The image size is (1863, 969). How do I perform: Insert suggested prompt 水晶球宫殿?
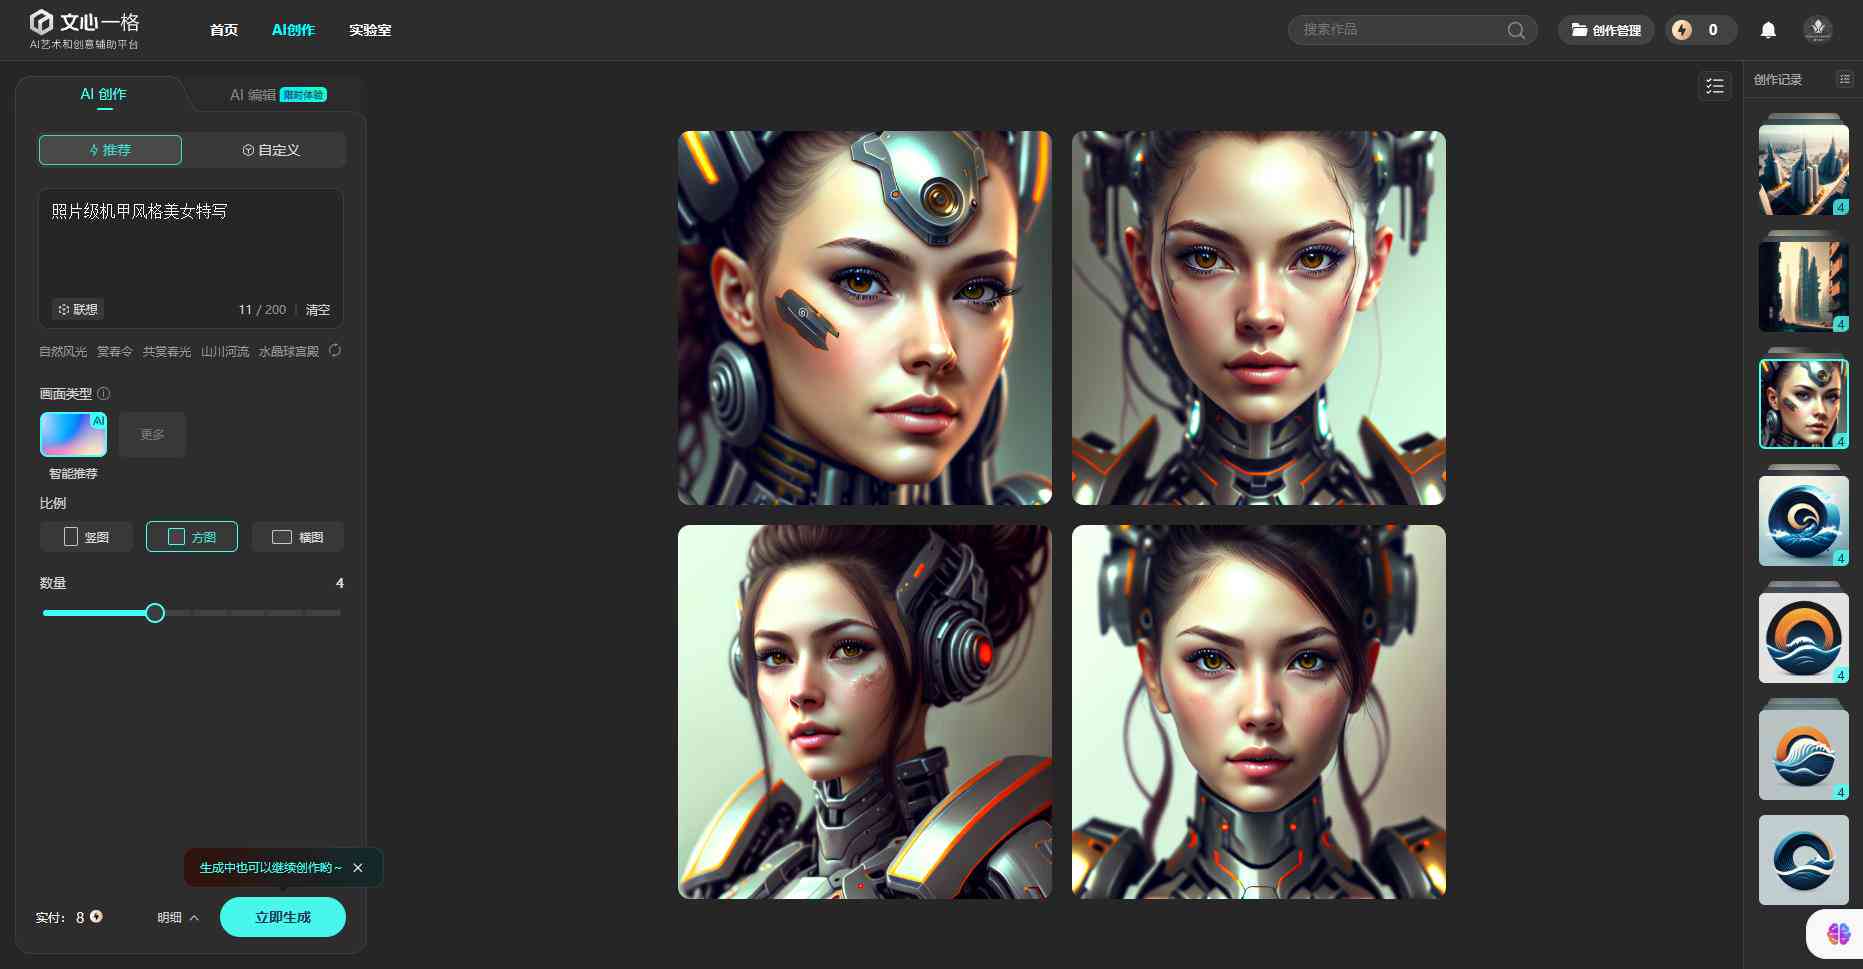click(x=289, y=352)
